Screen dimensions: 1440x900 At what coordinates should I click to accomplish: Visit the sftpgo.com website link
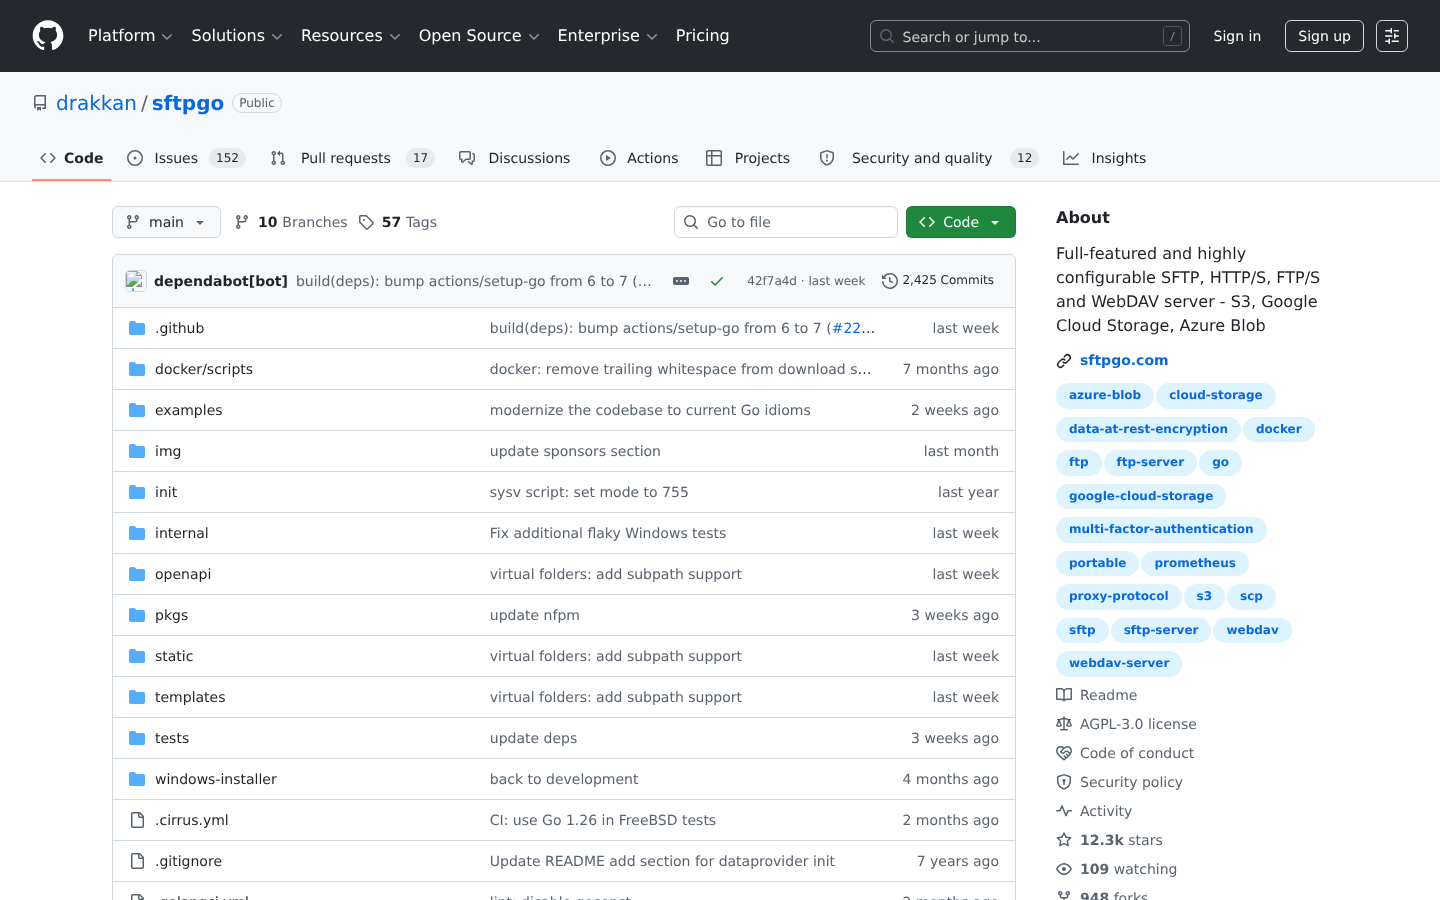(x=1124, y=361)
